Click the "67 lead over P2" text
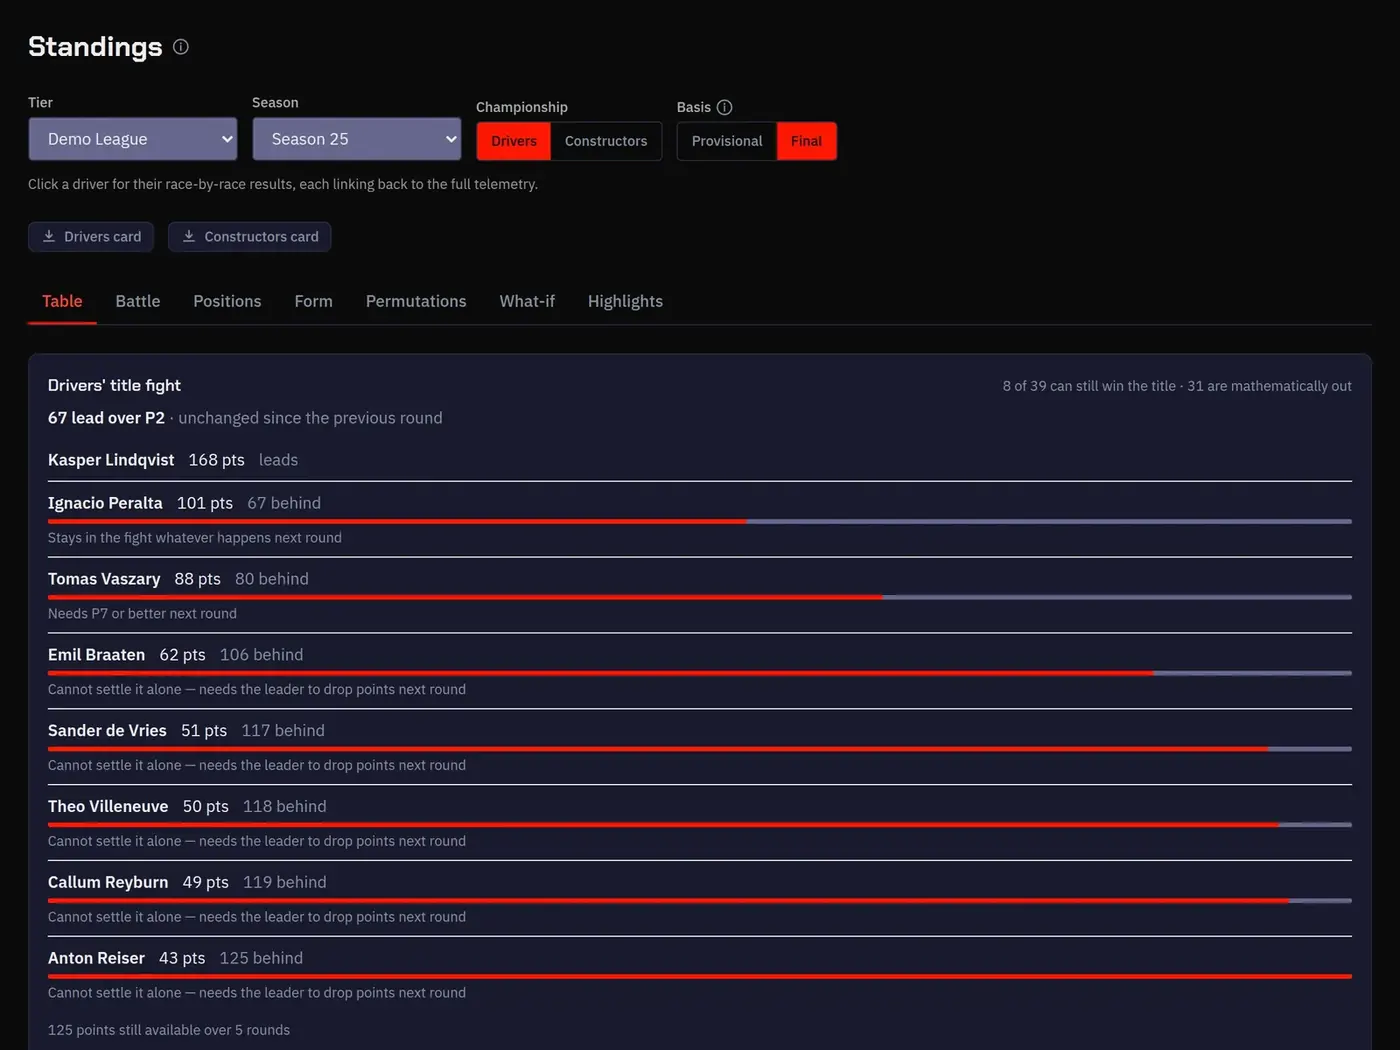 (x=106, y=418)
